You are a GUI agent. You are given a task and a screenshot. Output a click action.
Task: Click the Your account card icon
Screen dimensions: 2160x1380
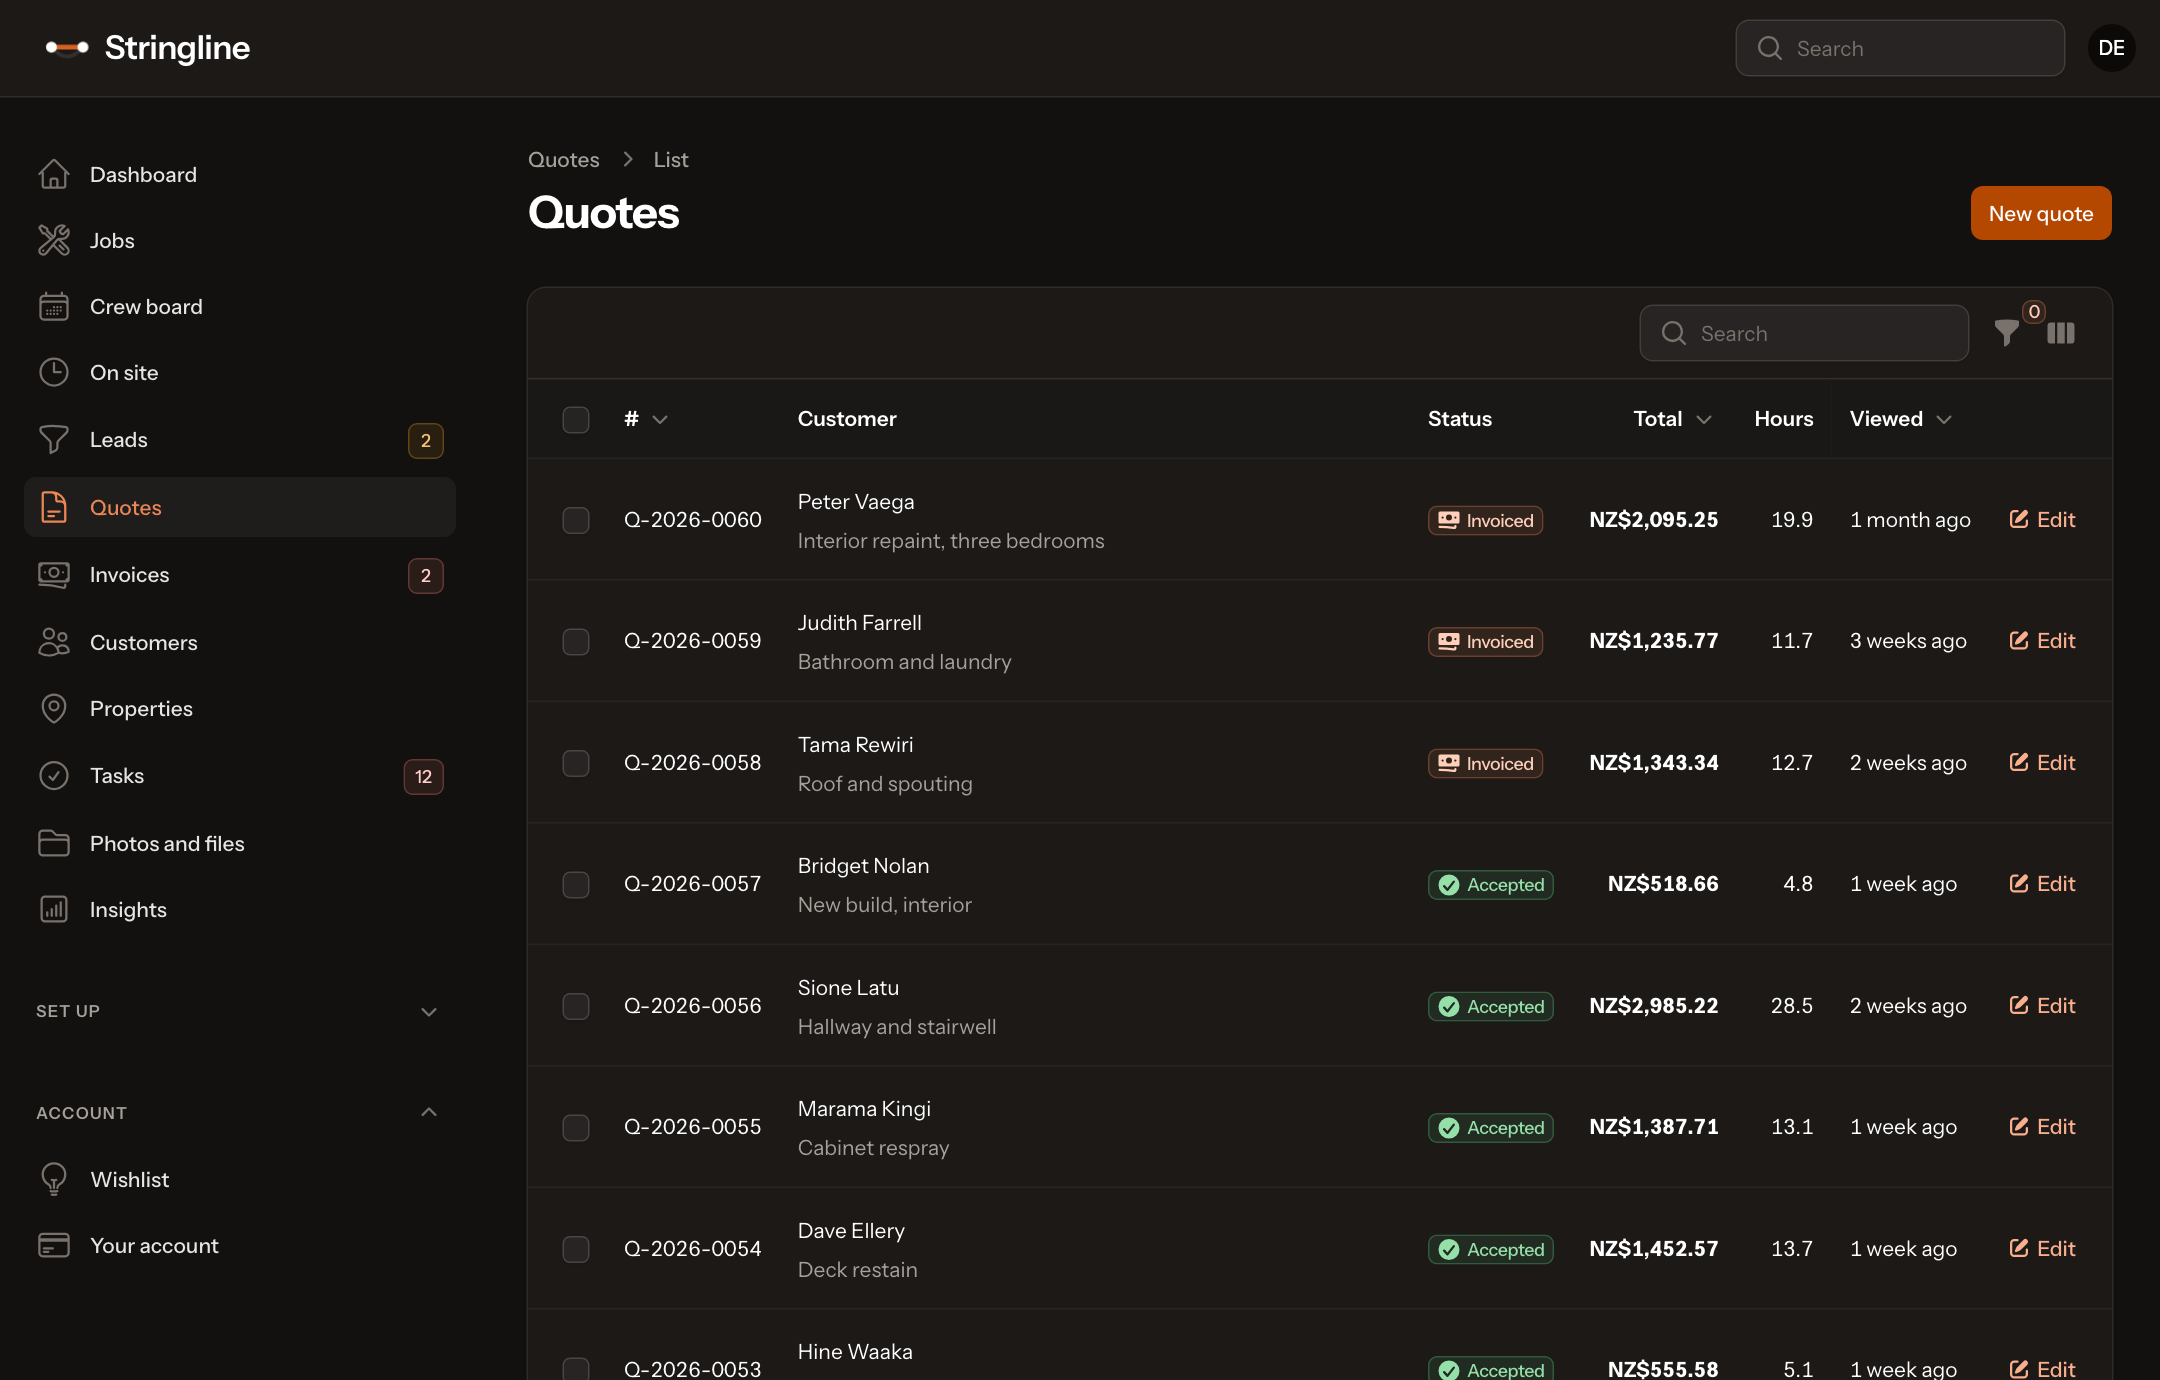tap(54, 1245)
